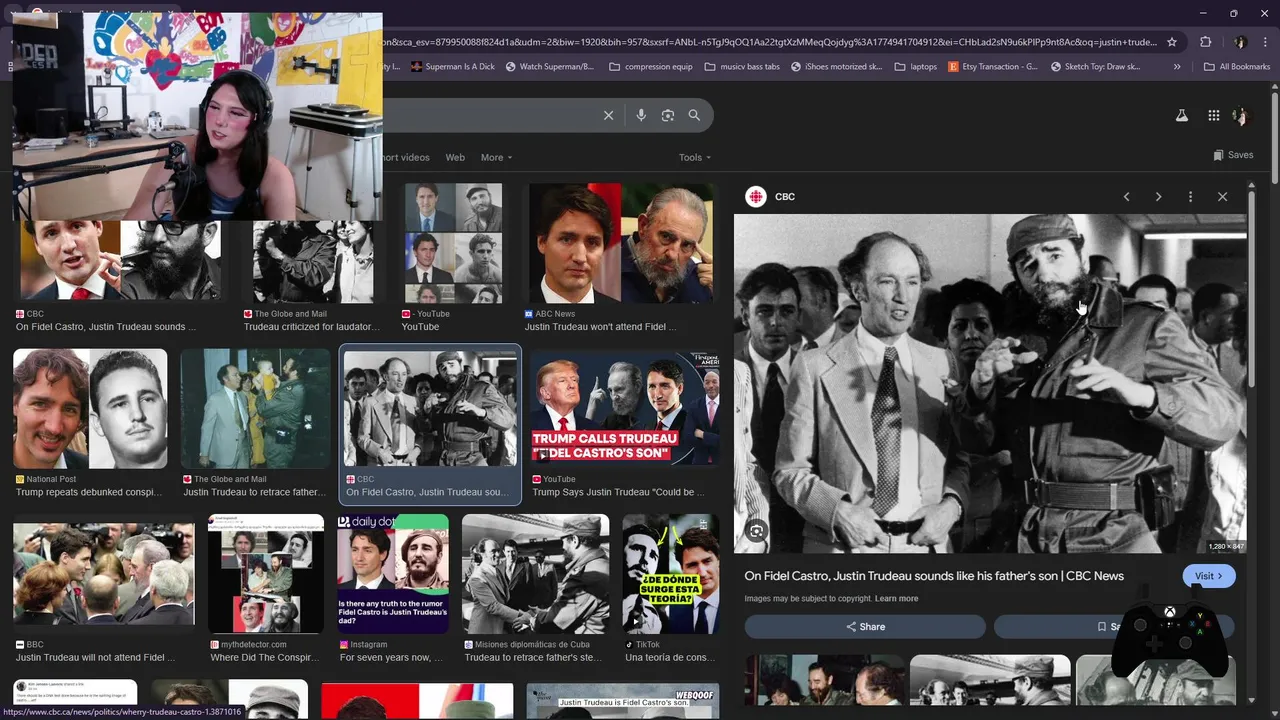Screen dimensions: 1280x720
Task: Submit search with magnifier icon
Action: click(x=694, y=115)
